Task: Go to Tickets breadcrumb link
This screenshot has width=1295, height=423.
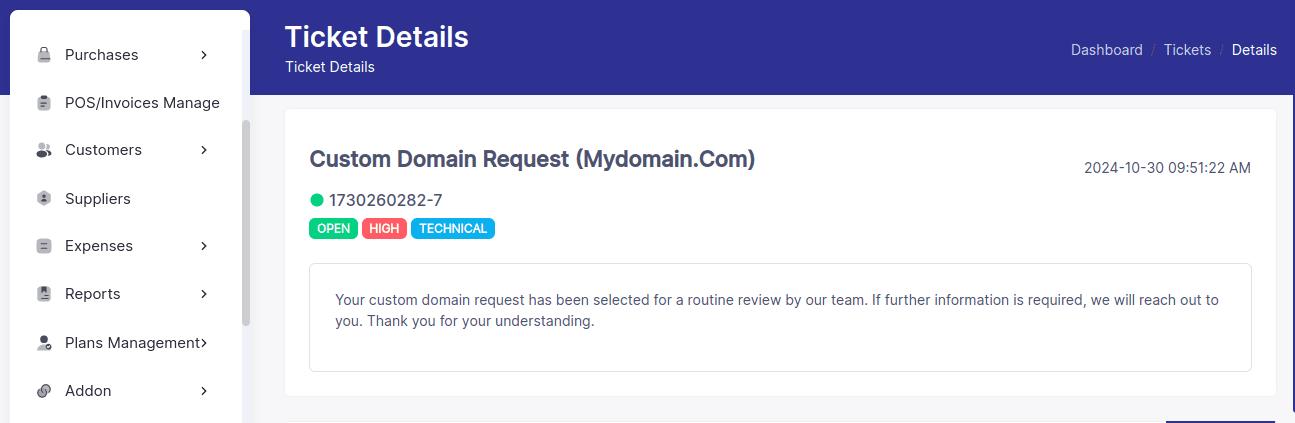Action: [x=1187, y=50]
